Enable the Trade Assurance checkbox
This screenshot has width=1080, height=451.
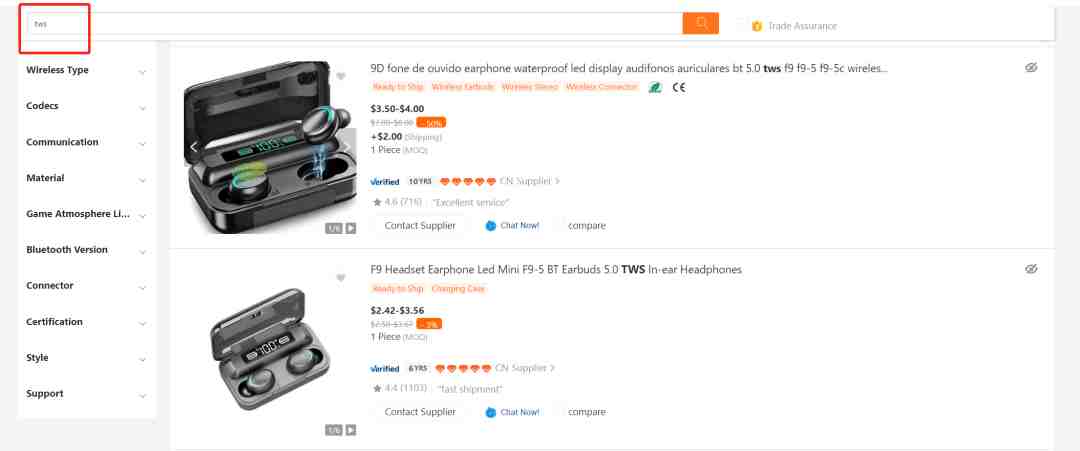(x=740, y=25)
